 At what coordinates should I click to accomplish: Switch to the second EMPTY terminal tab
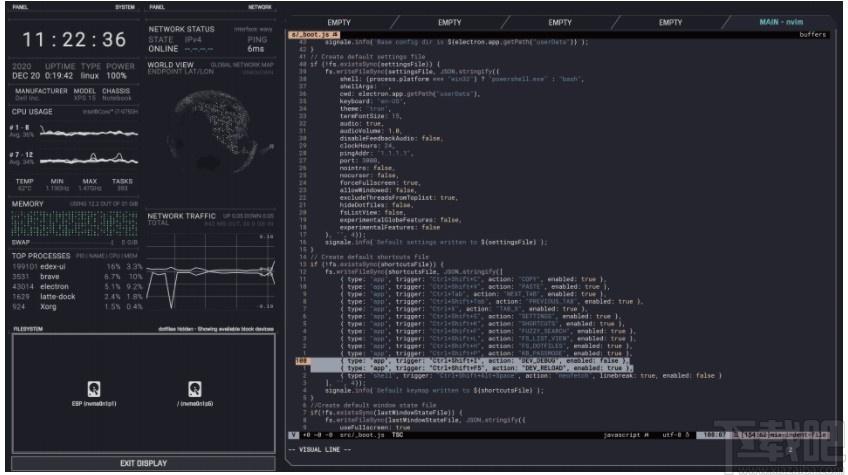pyautogui.click(x=449, y=23)
